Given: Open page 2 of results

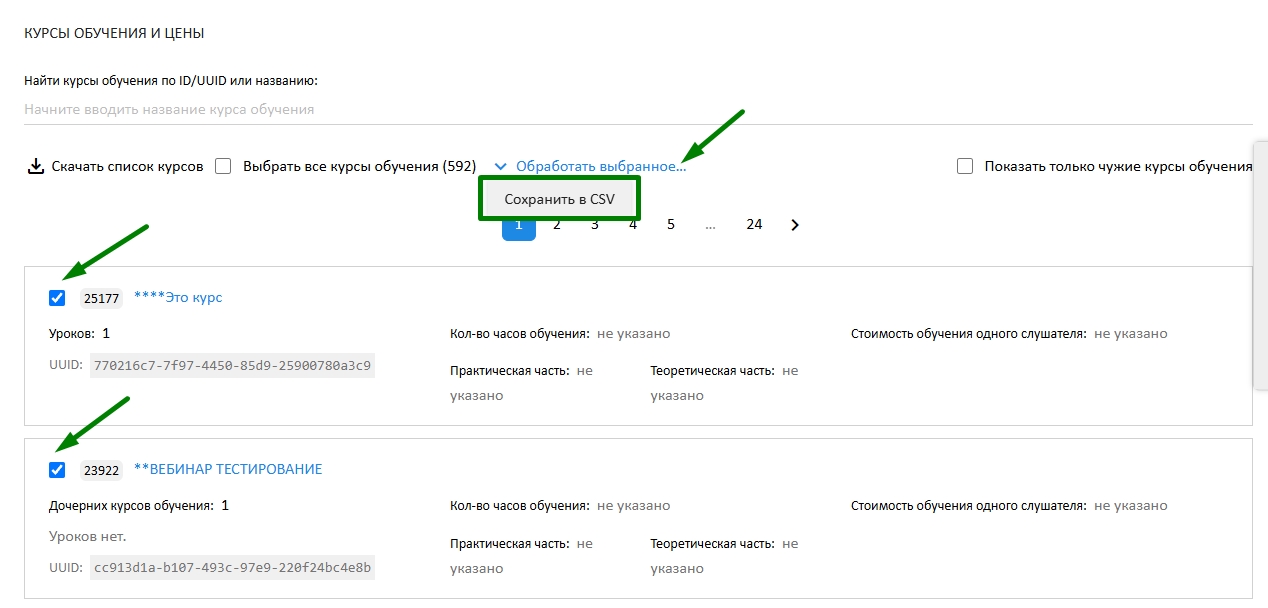Looking at the screenshot, I should click(x=557, y=225).
